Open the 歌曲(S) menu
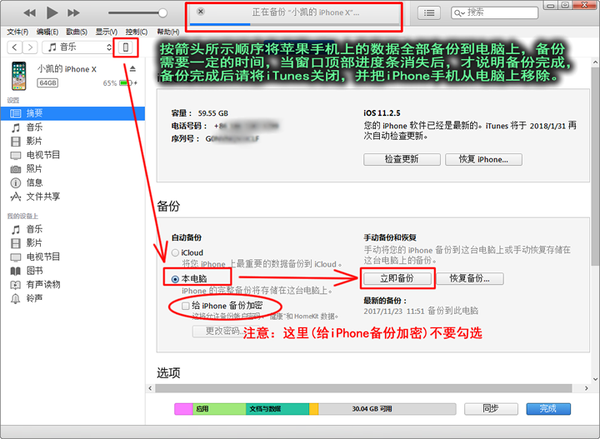600x439 pixels. [x=77, y=32]
